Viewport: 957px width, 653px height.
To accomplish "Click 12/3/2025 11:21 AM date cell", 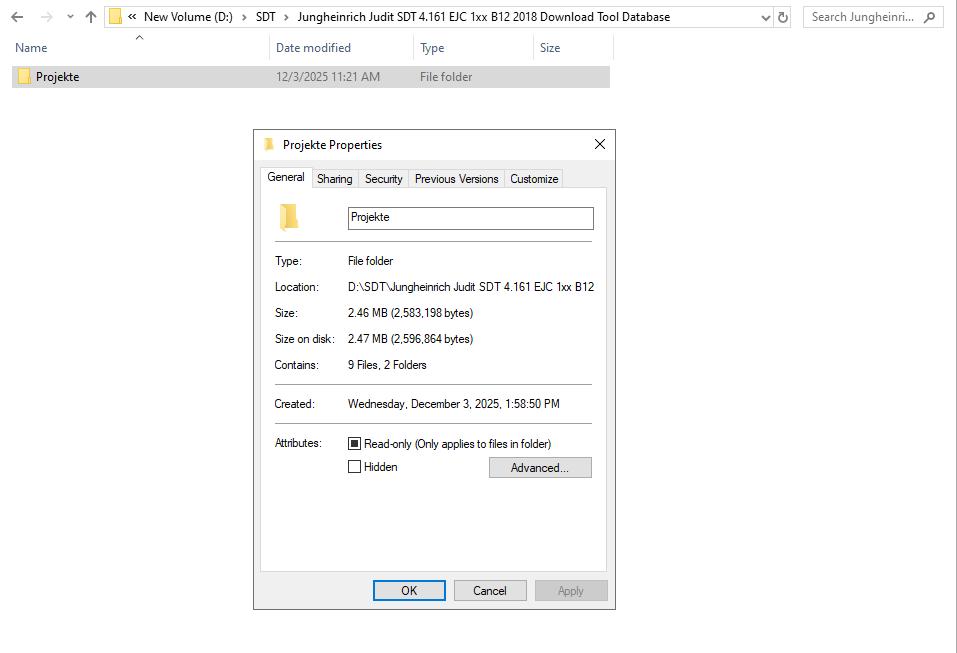I will pos(328,77).
